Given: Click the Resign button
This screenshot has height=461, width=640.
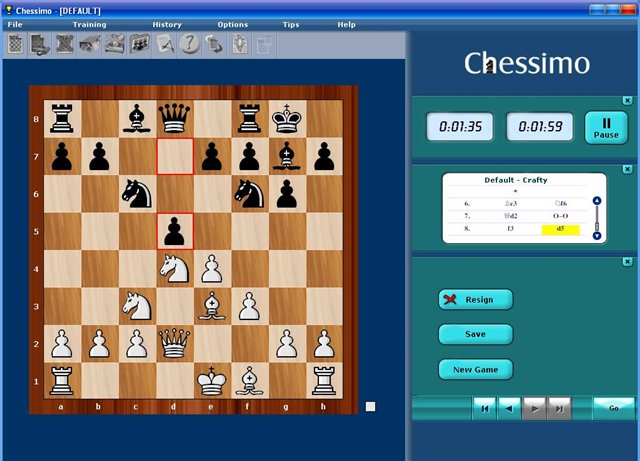Looking at the screenshot, I should pyautogui.click(x=476, y=299).
